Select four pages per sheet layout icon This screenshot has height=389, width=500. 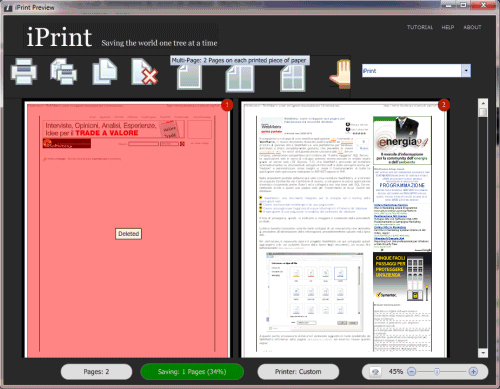coord(293,78)
